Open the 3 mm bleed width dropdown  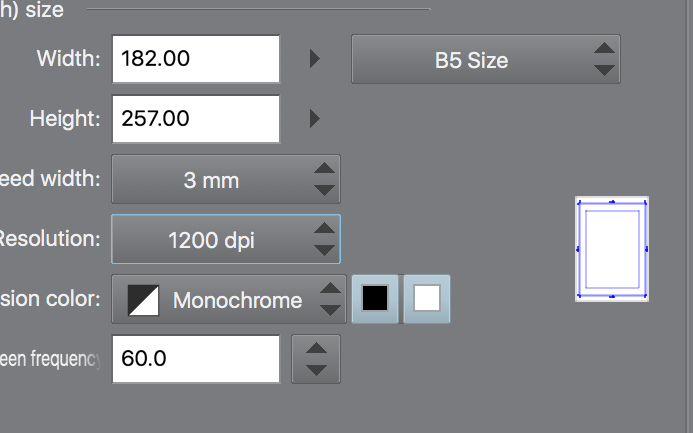[x=225, y=180]
